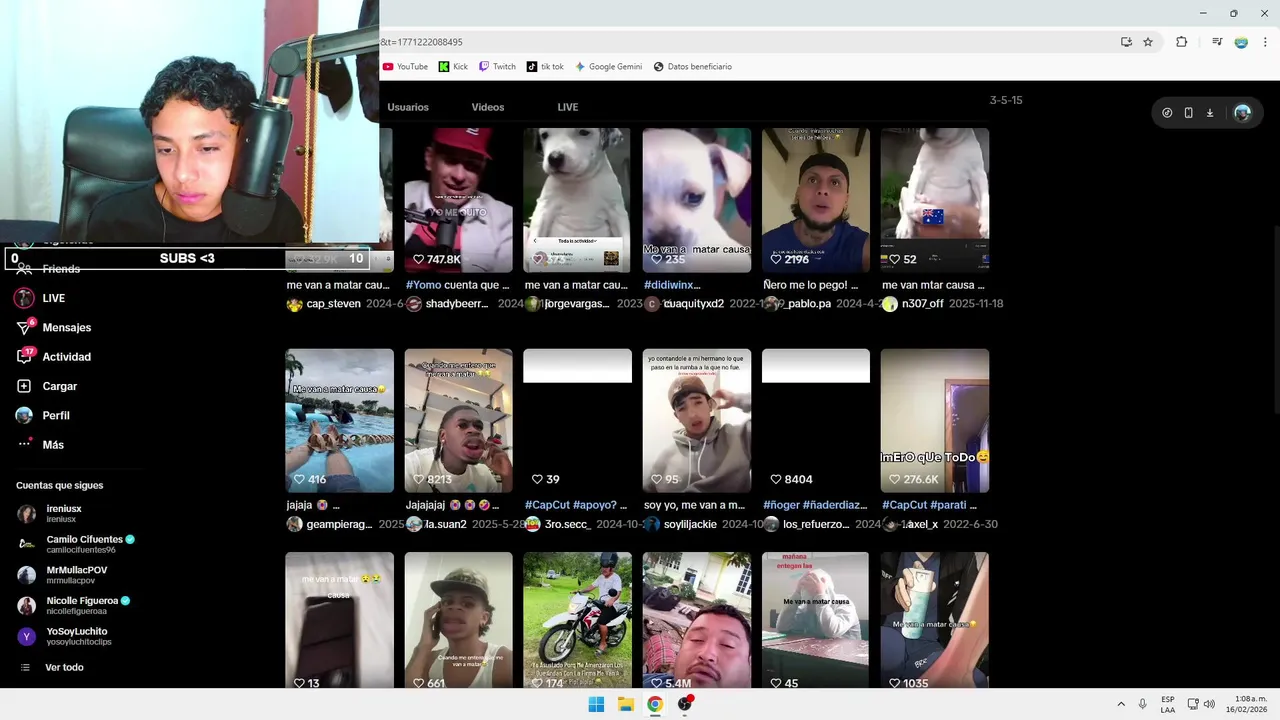Open the video thumbnail with 95 likes
This screenshot has width=1280, height=720.
click(697, 420)
